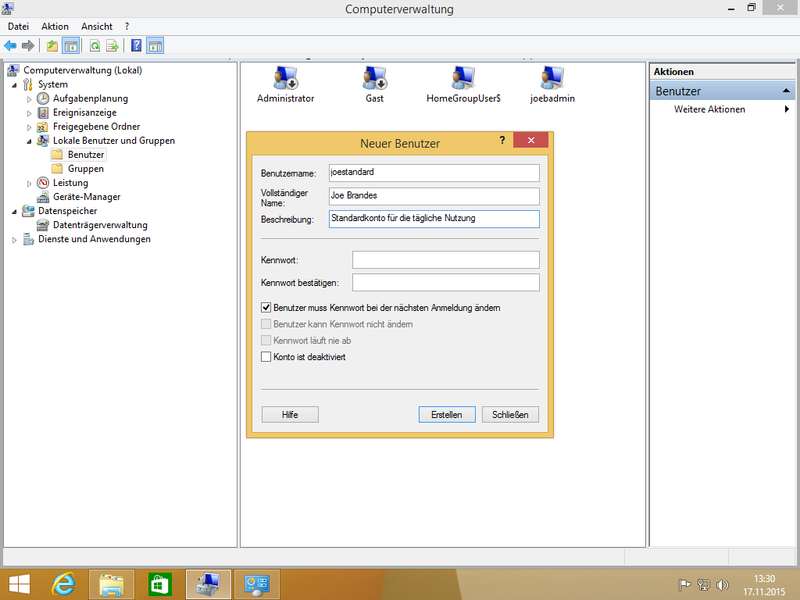Collapse the Lokale Benutzer und Gruppen node
This screenshot has width=800, height=600.
point(28,141)
